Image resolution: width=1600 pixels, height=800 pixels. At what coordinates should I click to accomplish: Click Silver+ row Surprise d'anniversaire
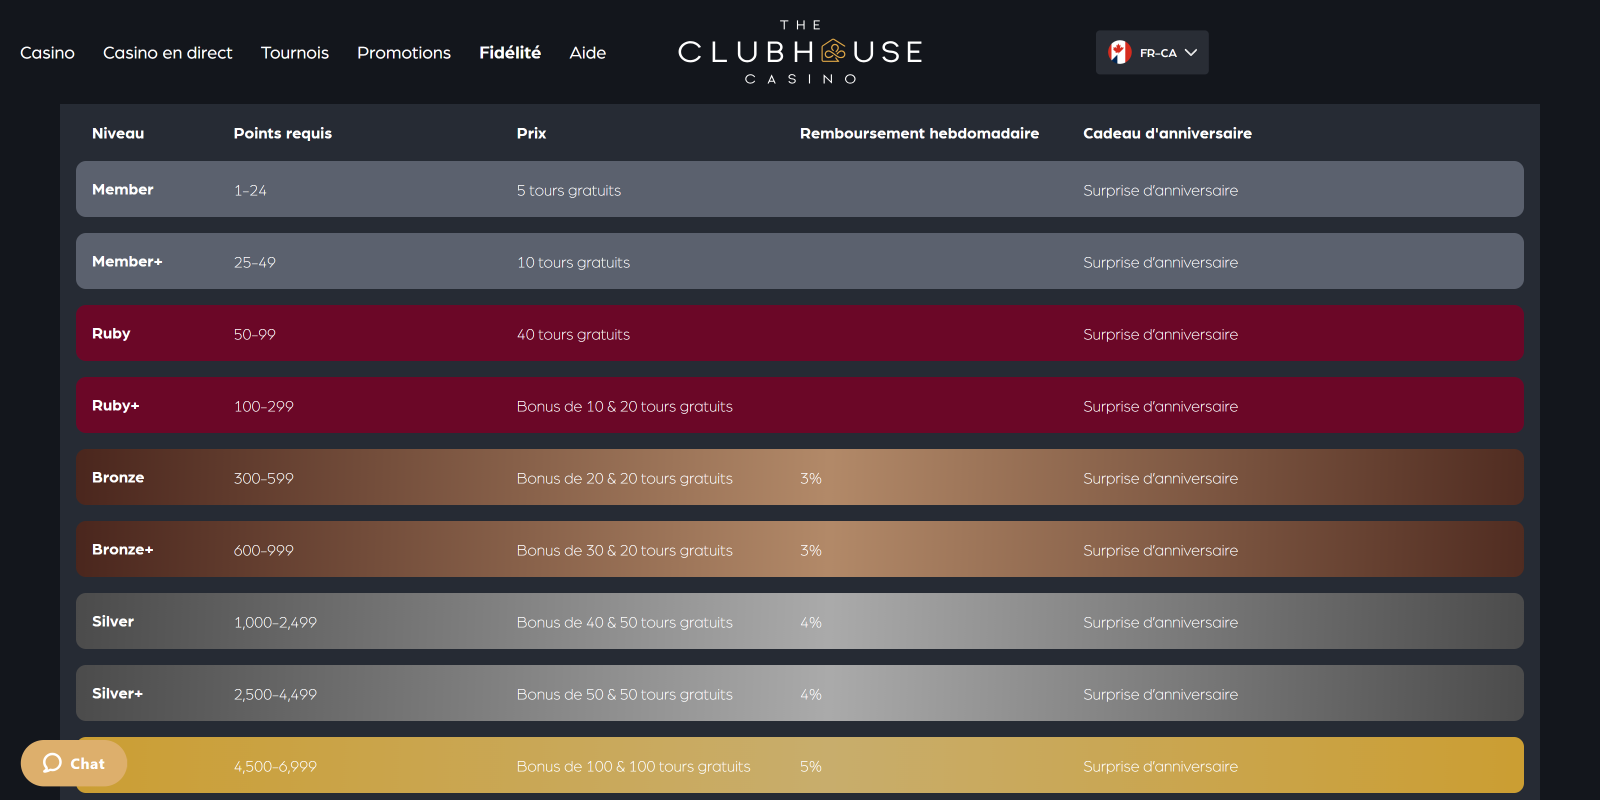pos(1160,694)
